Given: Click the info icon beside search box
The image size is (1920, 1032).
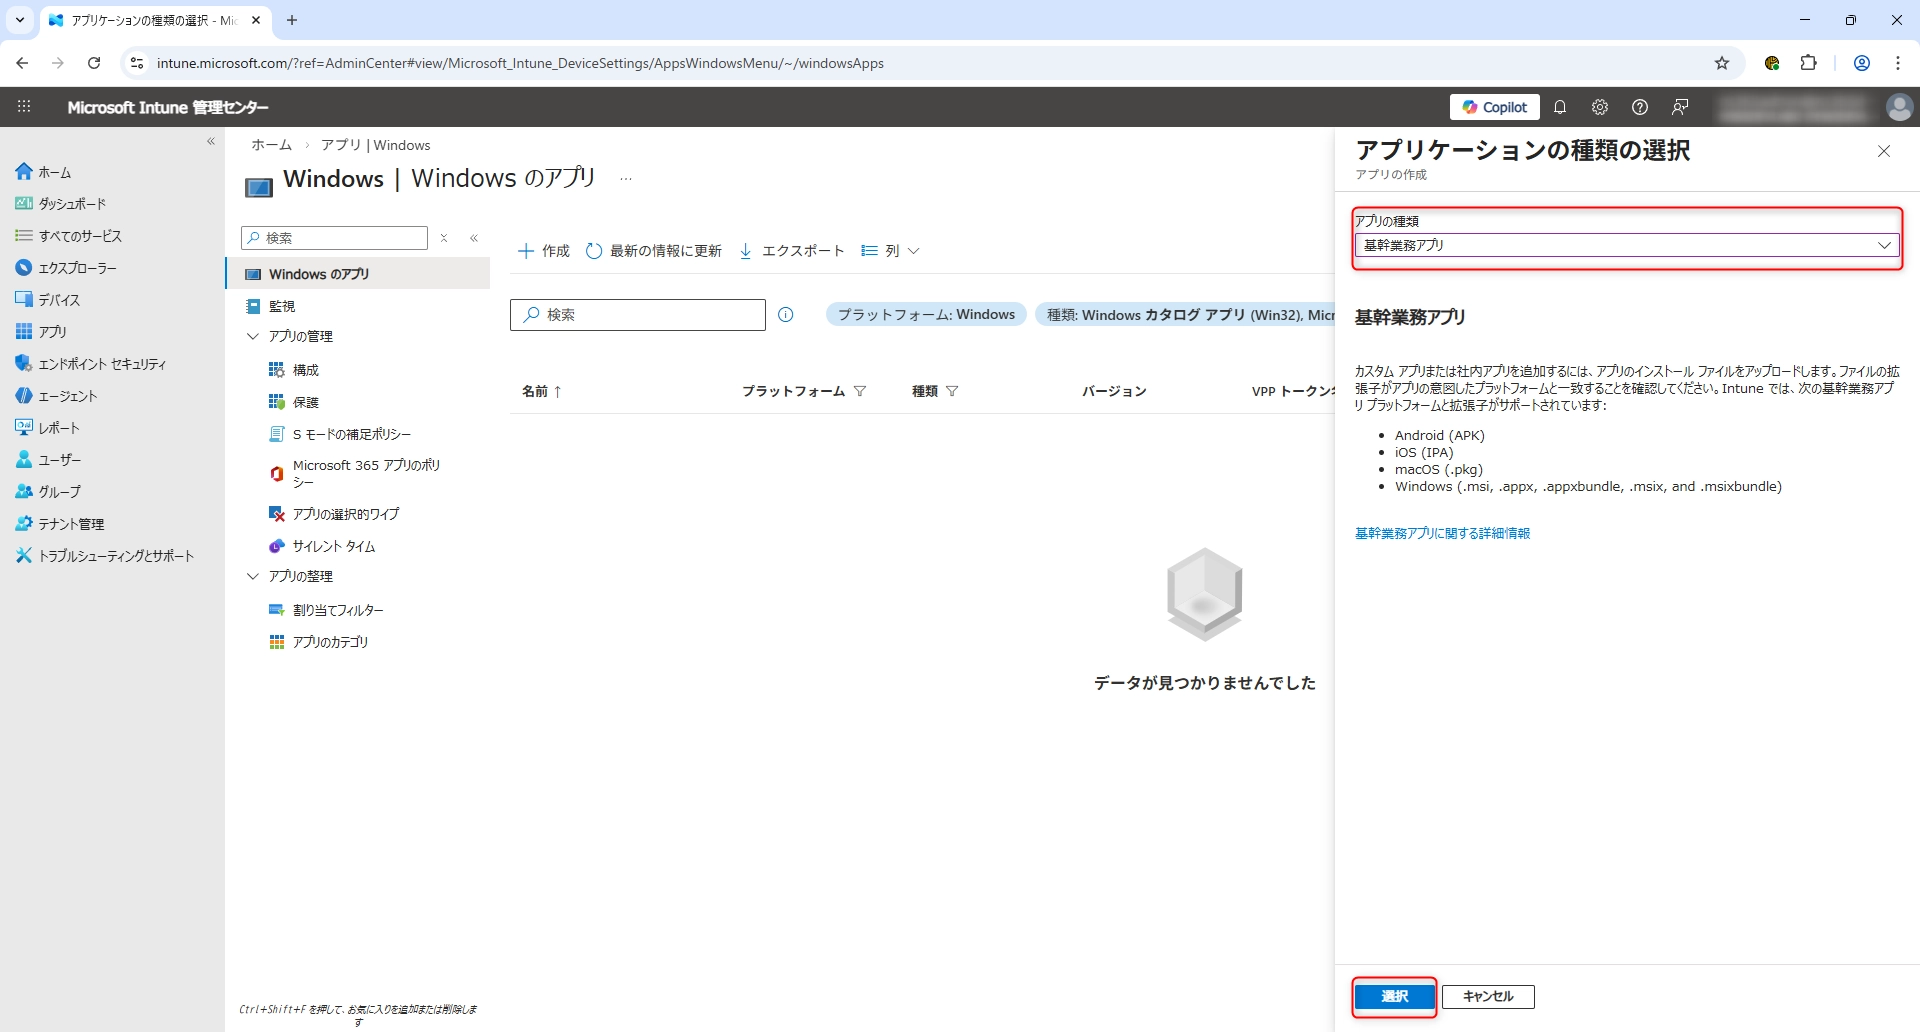Looking at the screenshot, I should (x=786, y=315).
